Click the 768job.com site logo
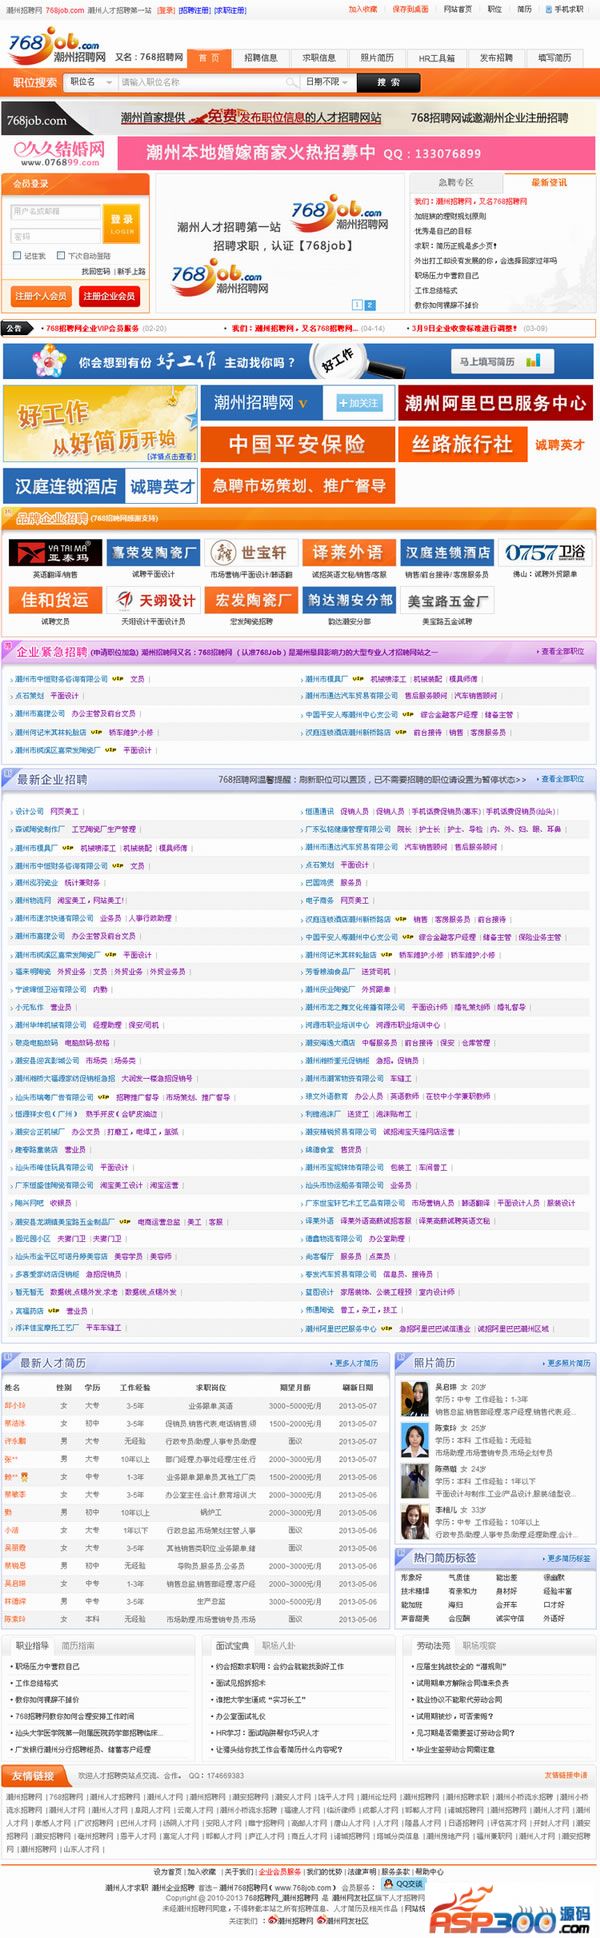Image resolution: width=600 pixels, height=1938 pixels. (55, 48)
